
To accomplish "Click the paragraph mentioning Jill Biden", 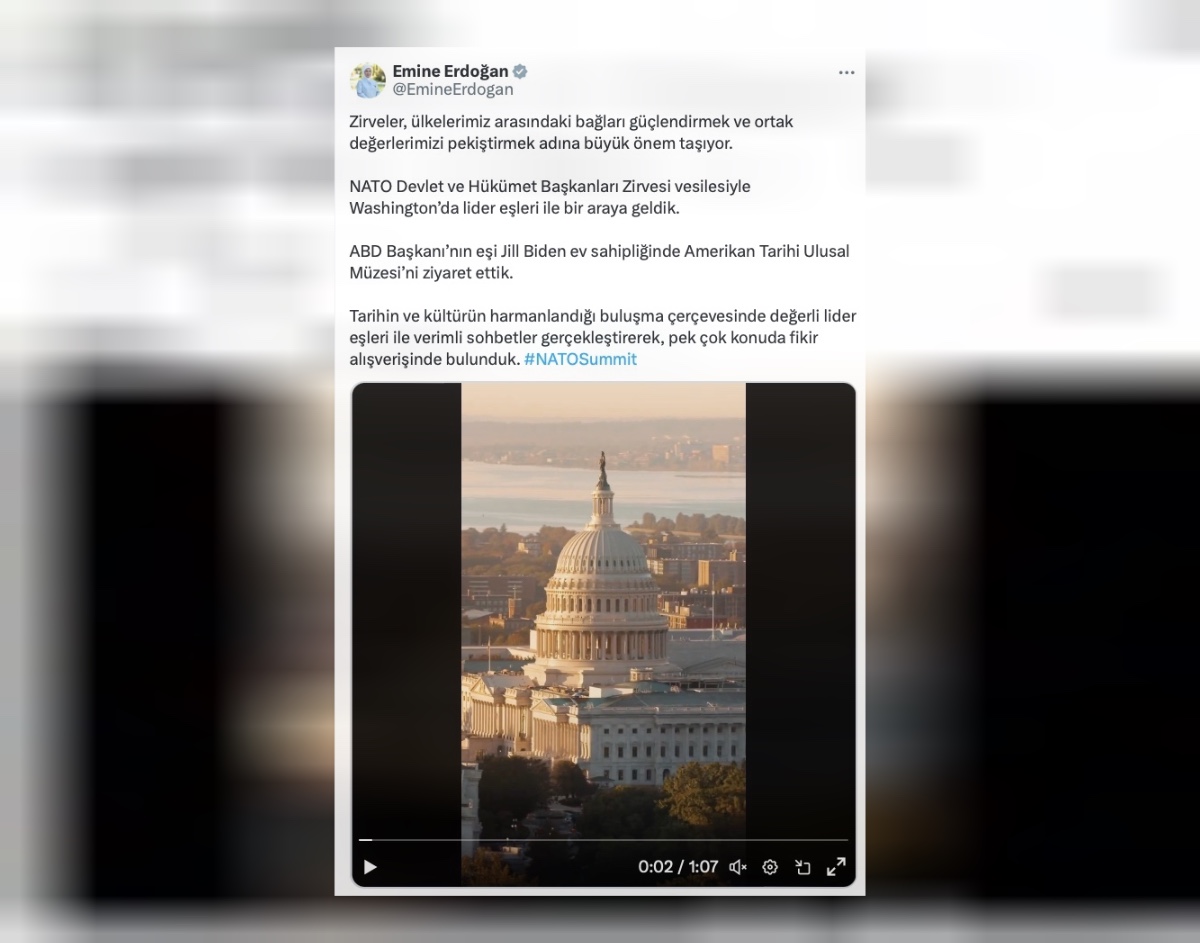I will point(599,261).
